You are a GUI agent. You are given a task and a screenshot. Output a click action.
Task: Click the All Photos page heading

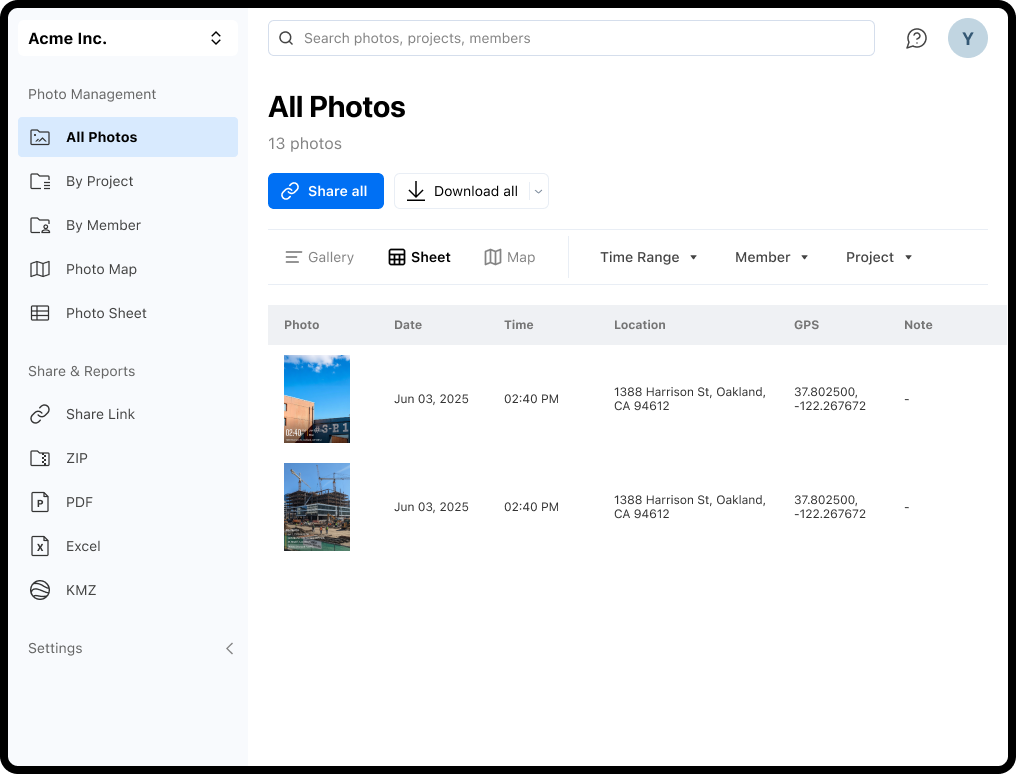[337, 108]
